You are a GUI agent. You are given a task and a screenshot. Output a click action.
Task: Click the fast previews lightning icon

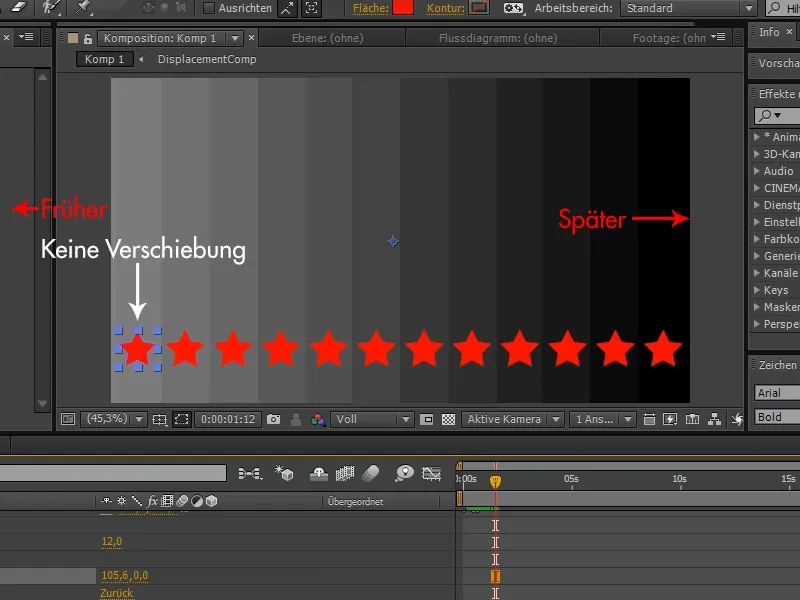(x=670, y=419)
